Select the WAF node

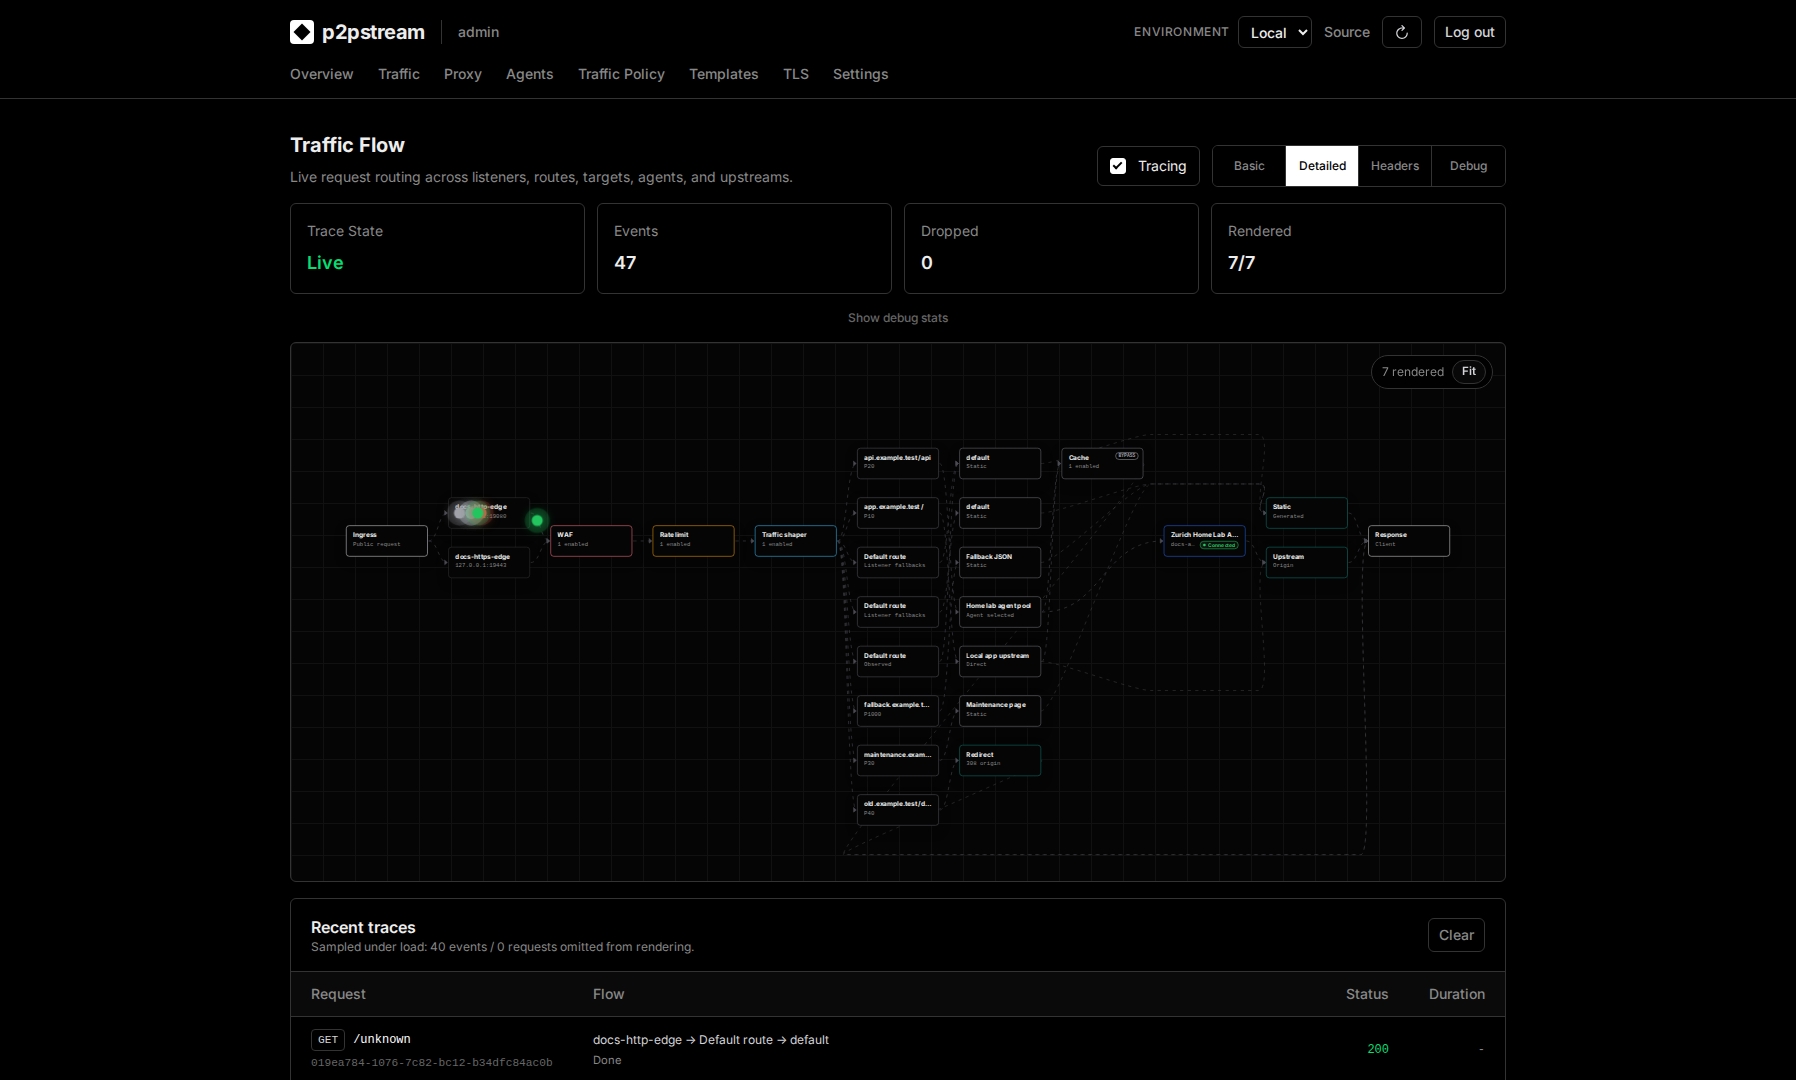[591, 540]
